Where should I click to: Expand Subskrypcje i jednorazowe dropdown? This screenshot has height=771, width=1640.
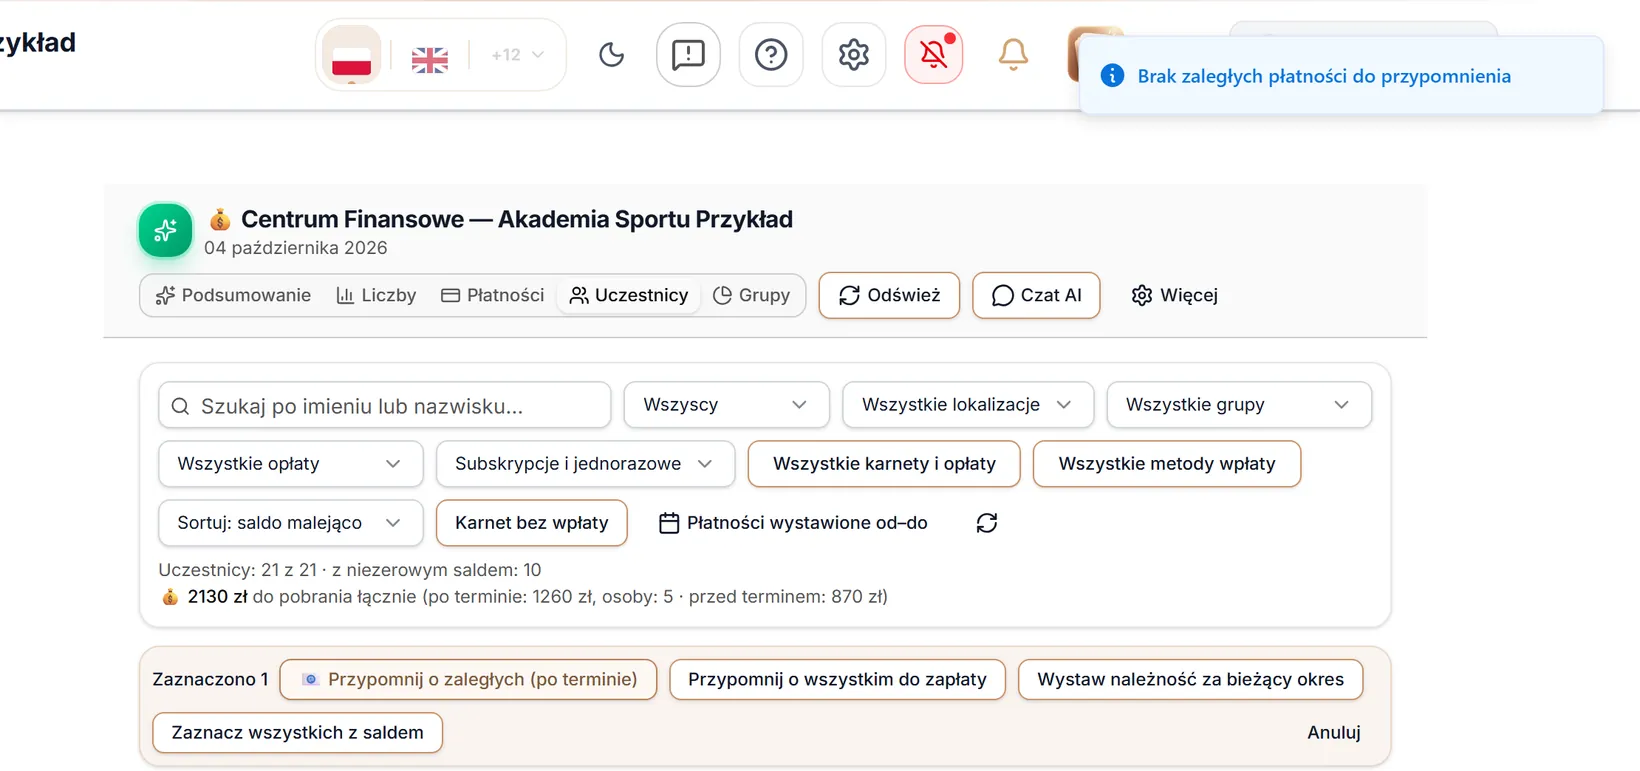[585, 464]
